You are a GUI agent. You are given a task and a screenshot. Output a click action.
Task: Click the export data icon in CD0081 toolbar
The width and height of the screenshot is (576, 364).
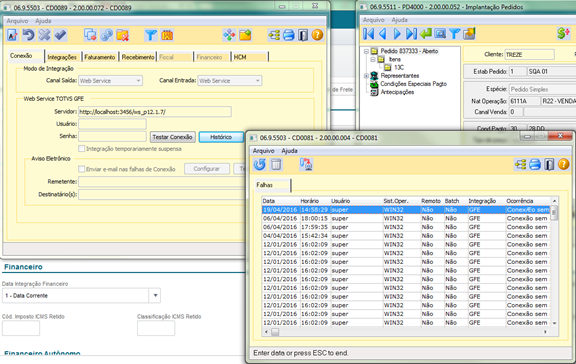[x=306, y=165]
